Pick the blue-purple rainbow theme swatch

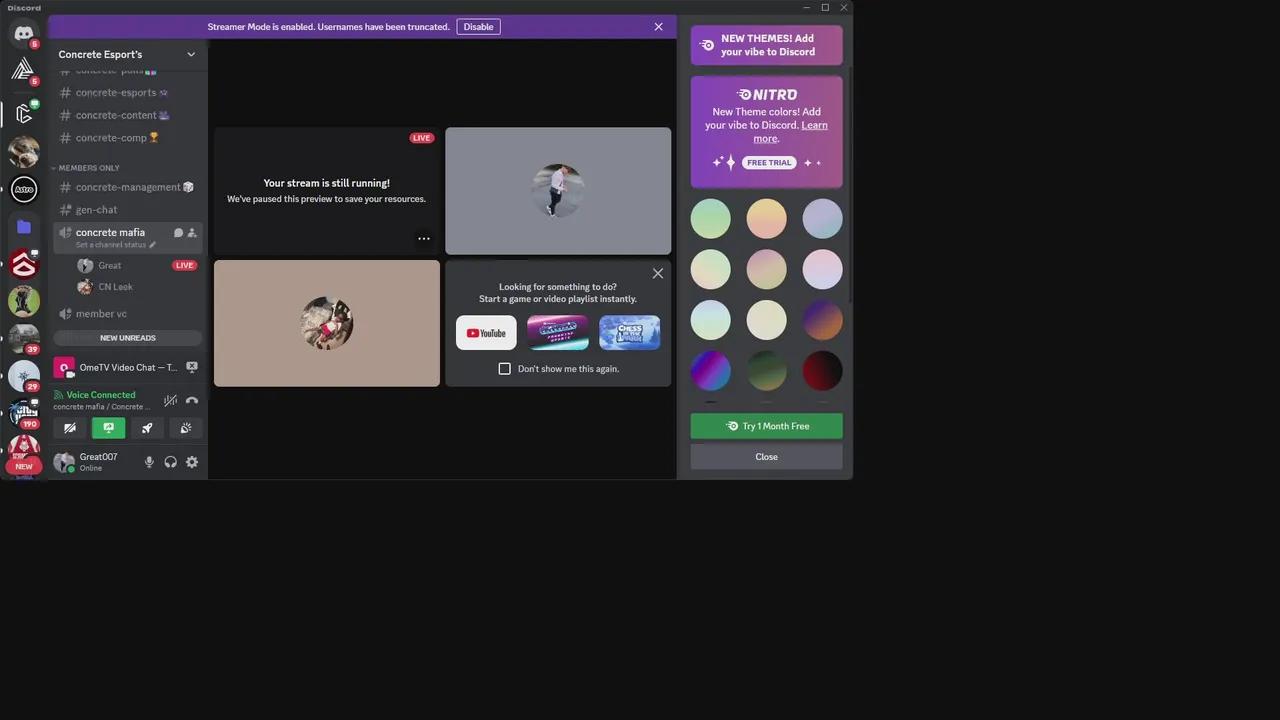(x=711, y=371)
